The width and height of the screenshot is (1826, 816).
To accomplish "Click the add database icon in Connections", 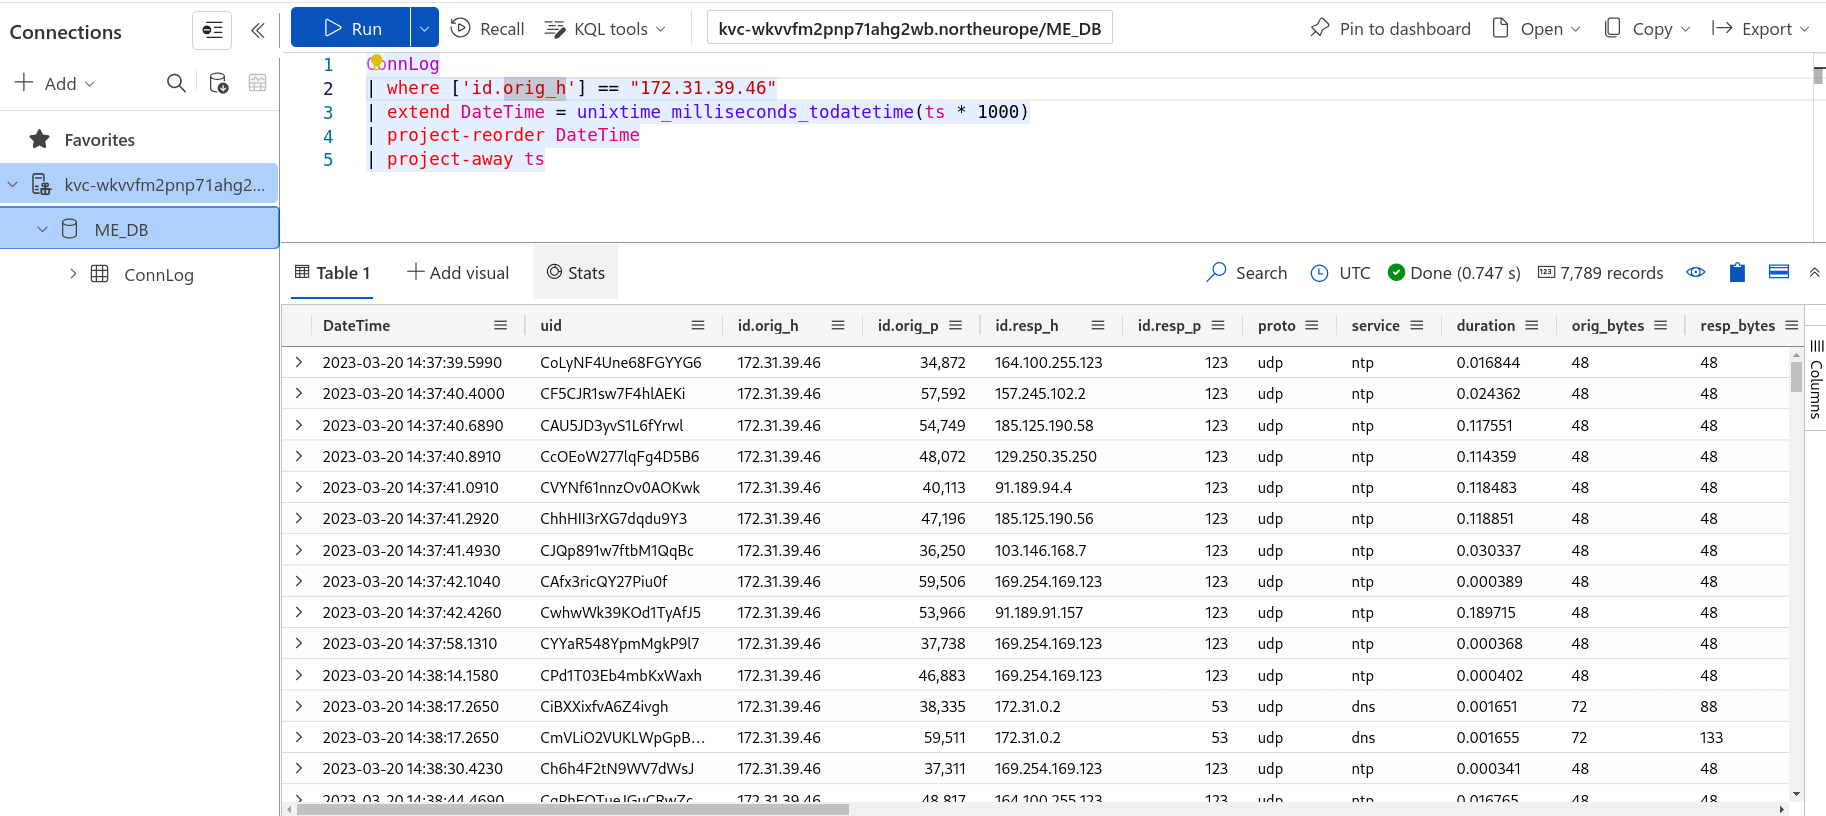I will (218, 83).
